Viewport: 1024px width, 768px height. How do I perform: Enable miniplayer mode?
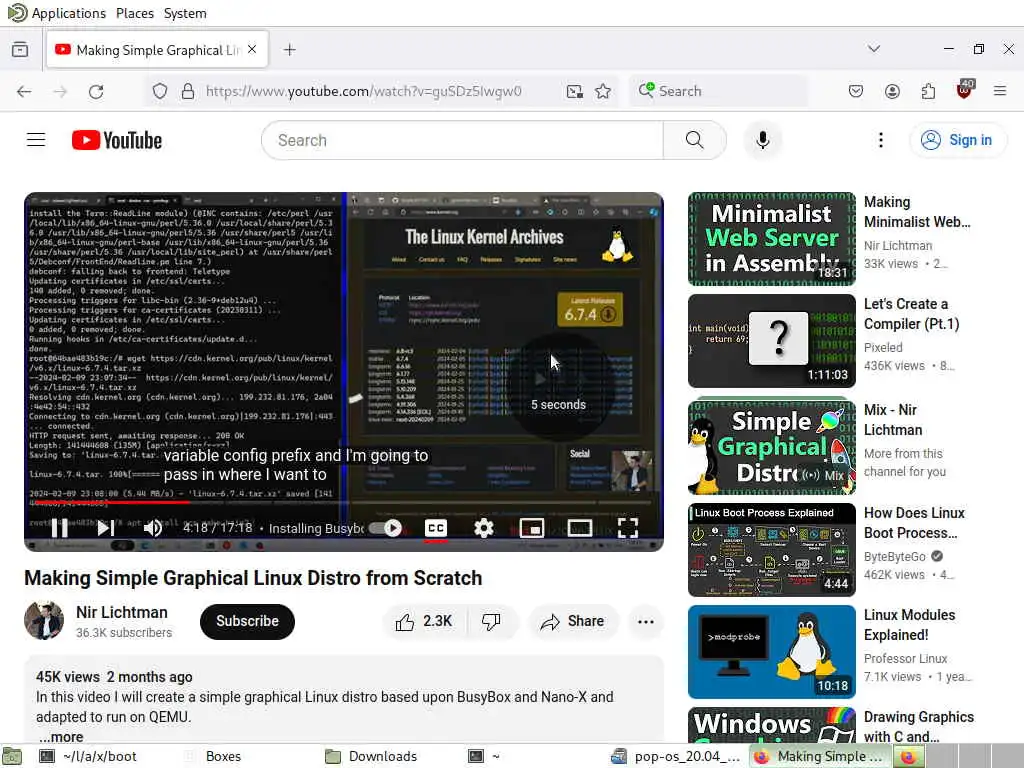pyautogui.click(x=532, y=528)
